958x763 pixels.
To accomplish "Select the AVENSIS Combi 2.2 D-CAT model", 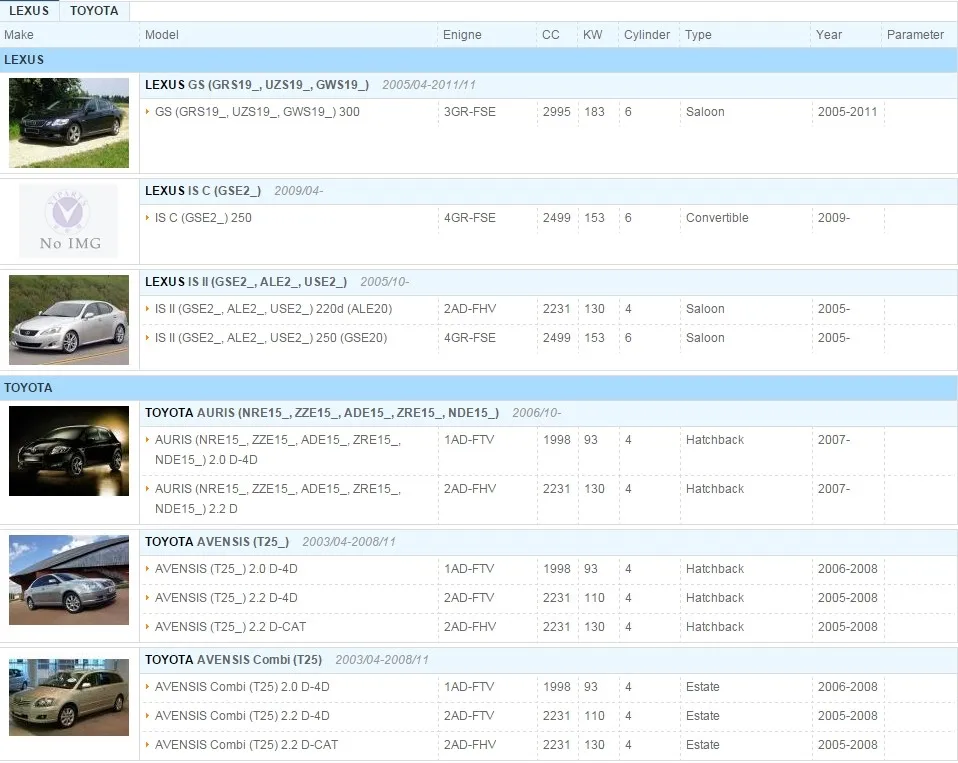I will click(246, 745).
